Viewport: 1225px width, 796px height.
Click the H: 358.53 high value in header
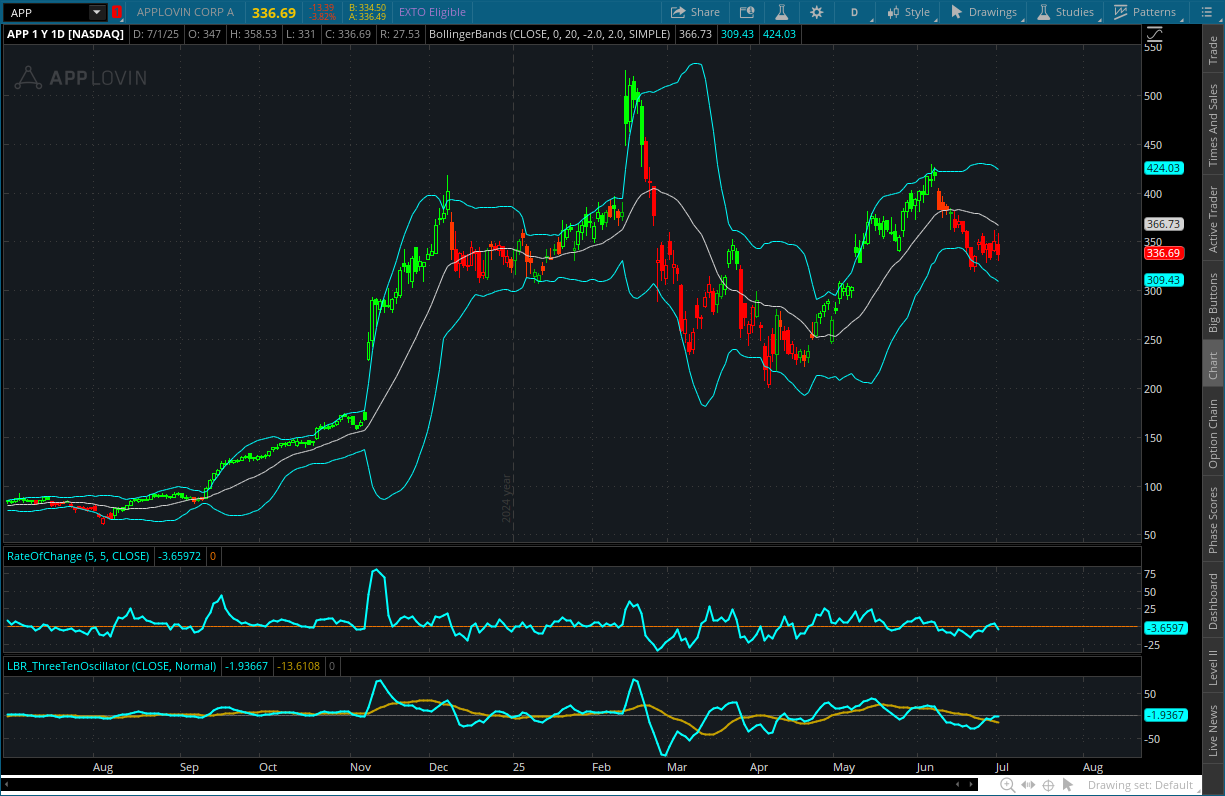[x=254, y=34]
